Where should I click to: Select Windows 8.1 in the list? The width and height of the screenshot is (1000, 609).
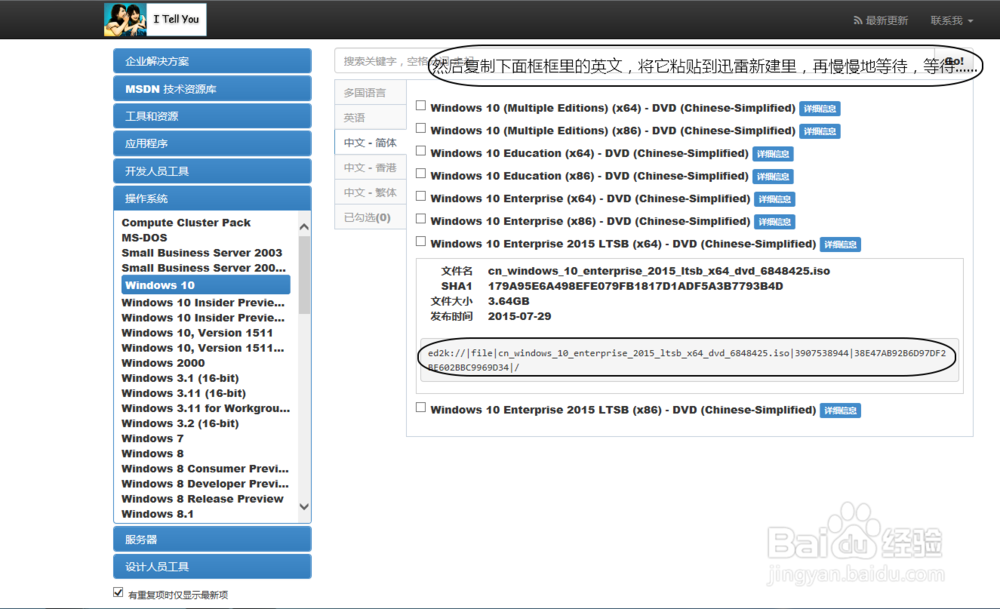(x=158, y=514)
